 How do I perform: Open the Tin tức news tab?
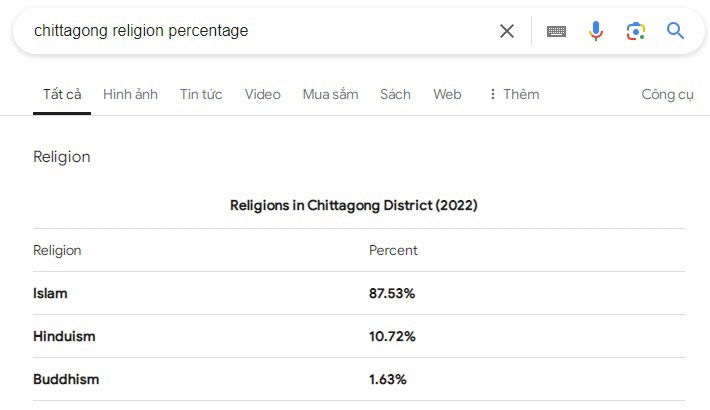(x=201, y=94)
